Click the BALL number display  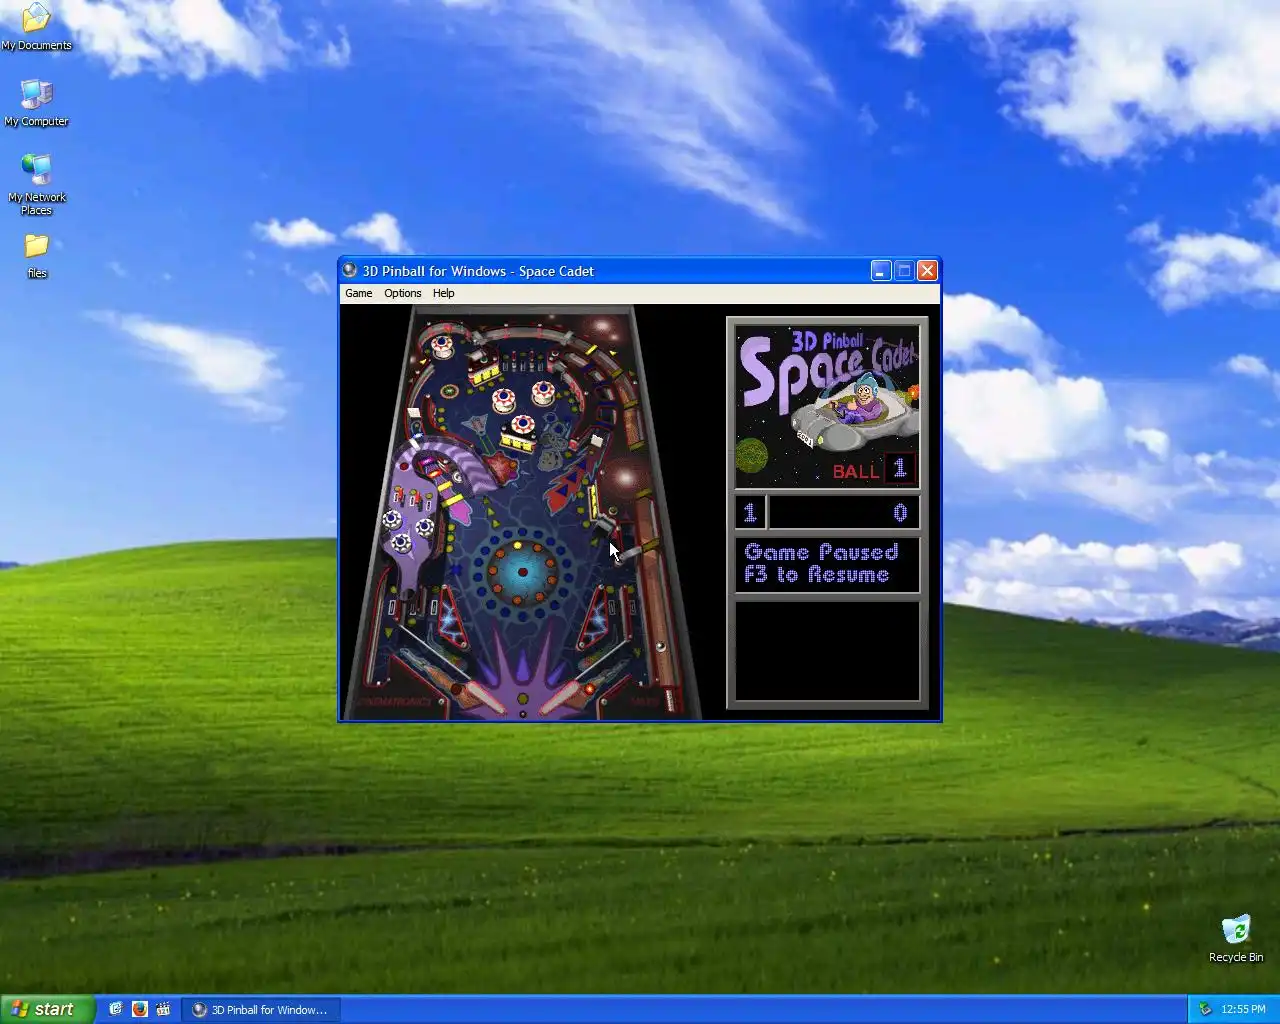(x=900, y=468)
